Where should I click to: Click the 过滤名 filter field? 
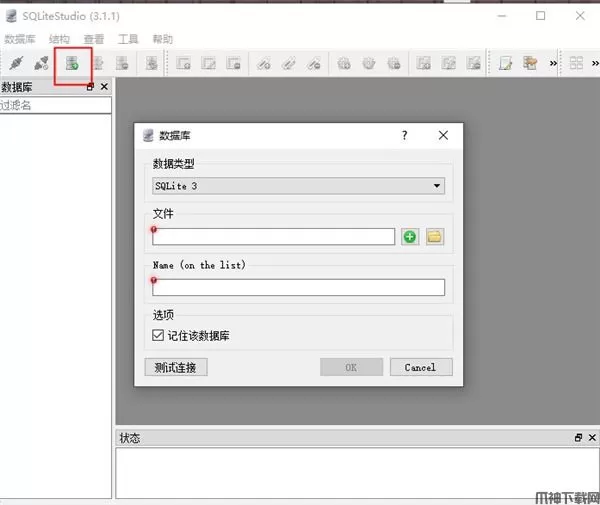tap(55, 105)
